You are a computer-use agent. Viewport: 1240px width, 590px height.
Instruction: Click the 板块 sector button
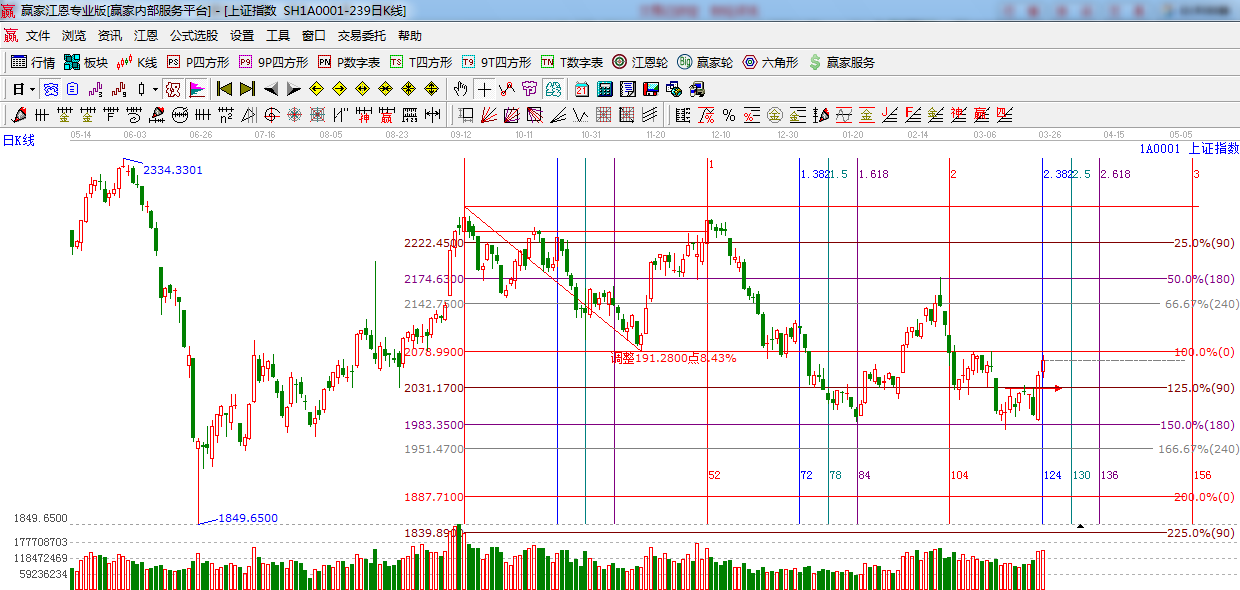click(x=86, y=62)
